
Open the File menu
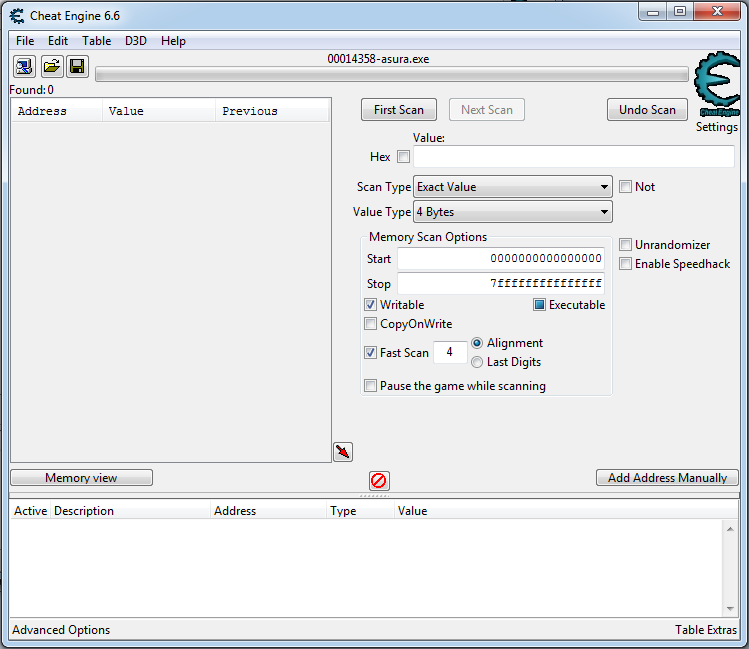[25, 41]
